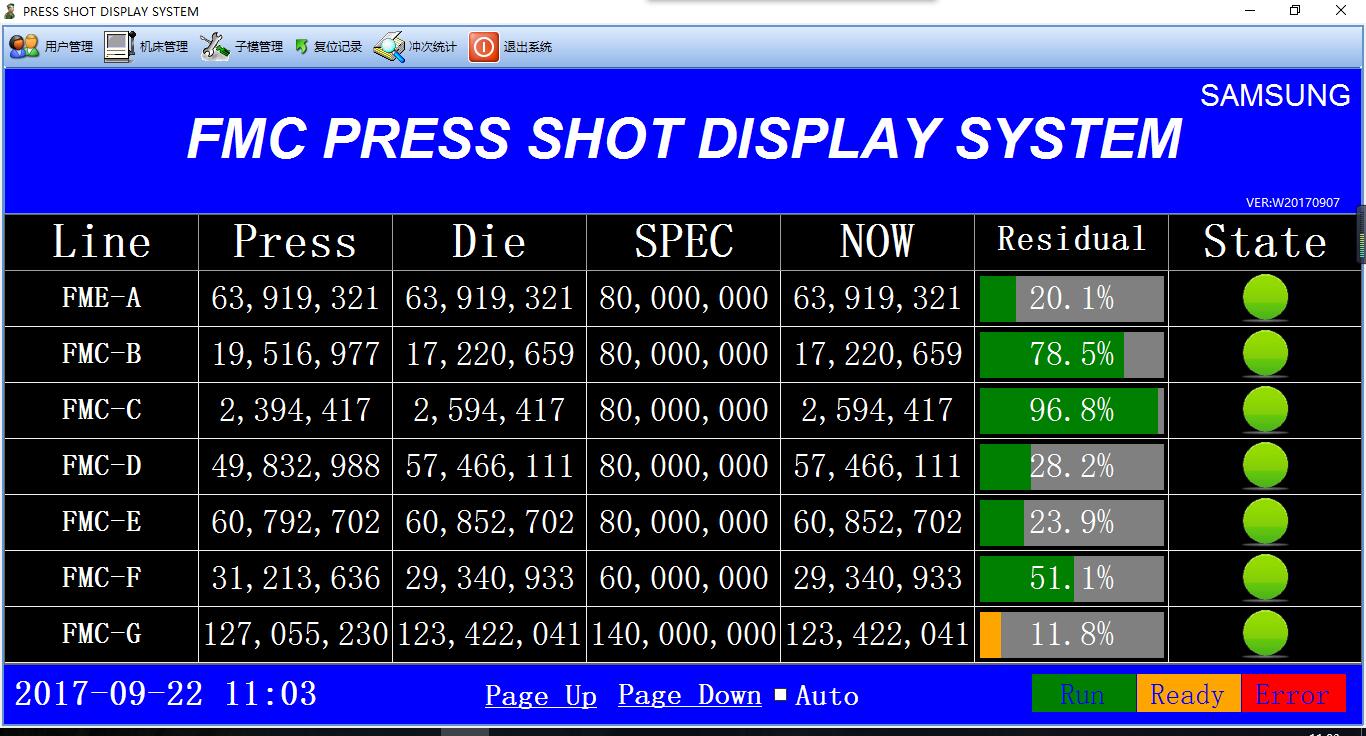This screenshot has height=736, width=1366.
Task: Select the FME-A line cell
Action: pyautogui.click(x=101, y=298)
